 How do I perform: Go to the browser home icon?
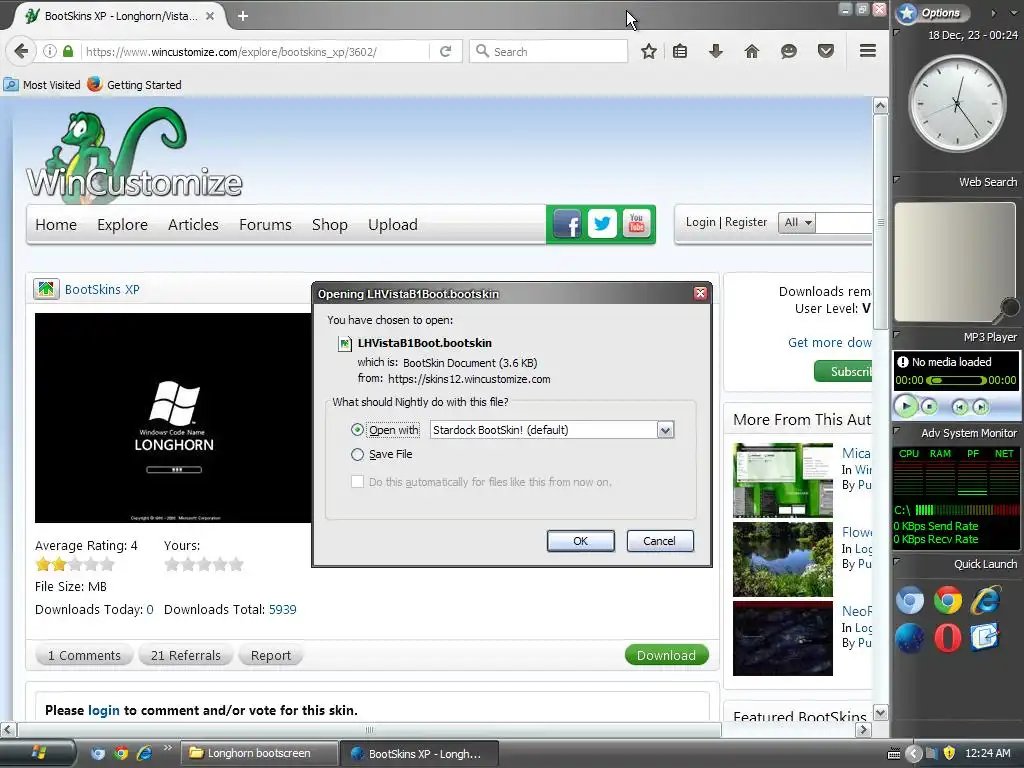point(752,51)
